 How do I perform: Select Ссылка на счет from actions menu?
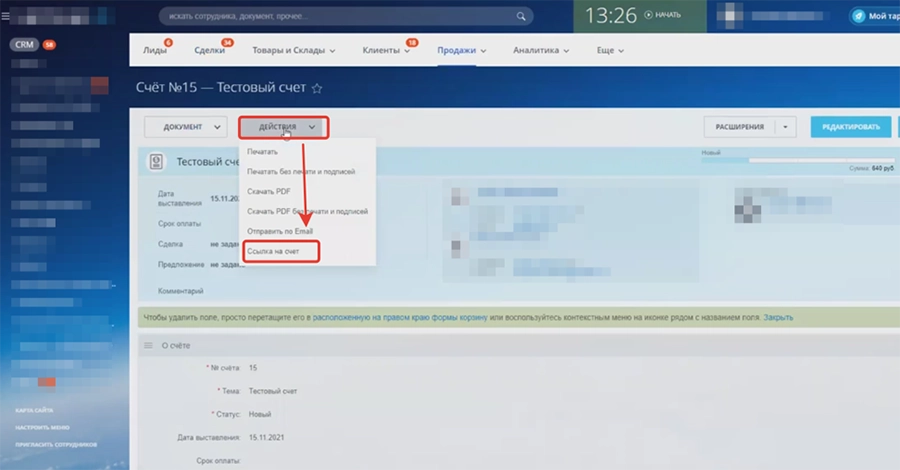coord(273,251)
